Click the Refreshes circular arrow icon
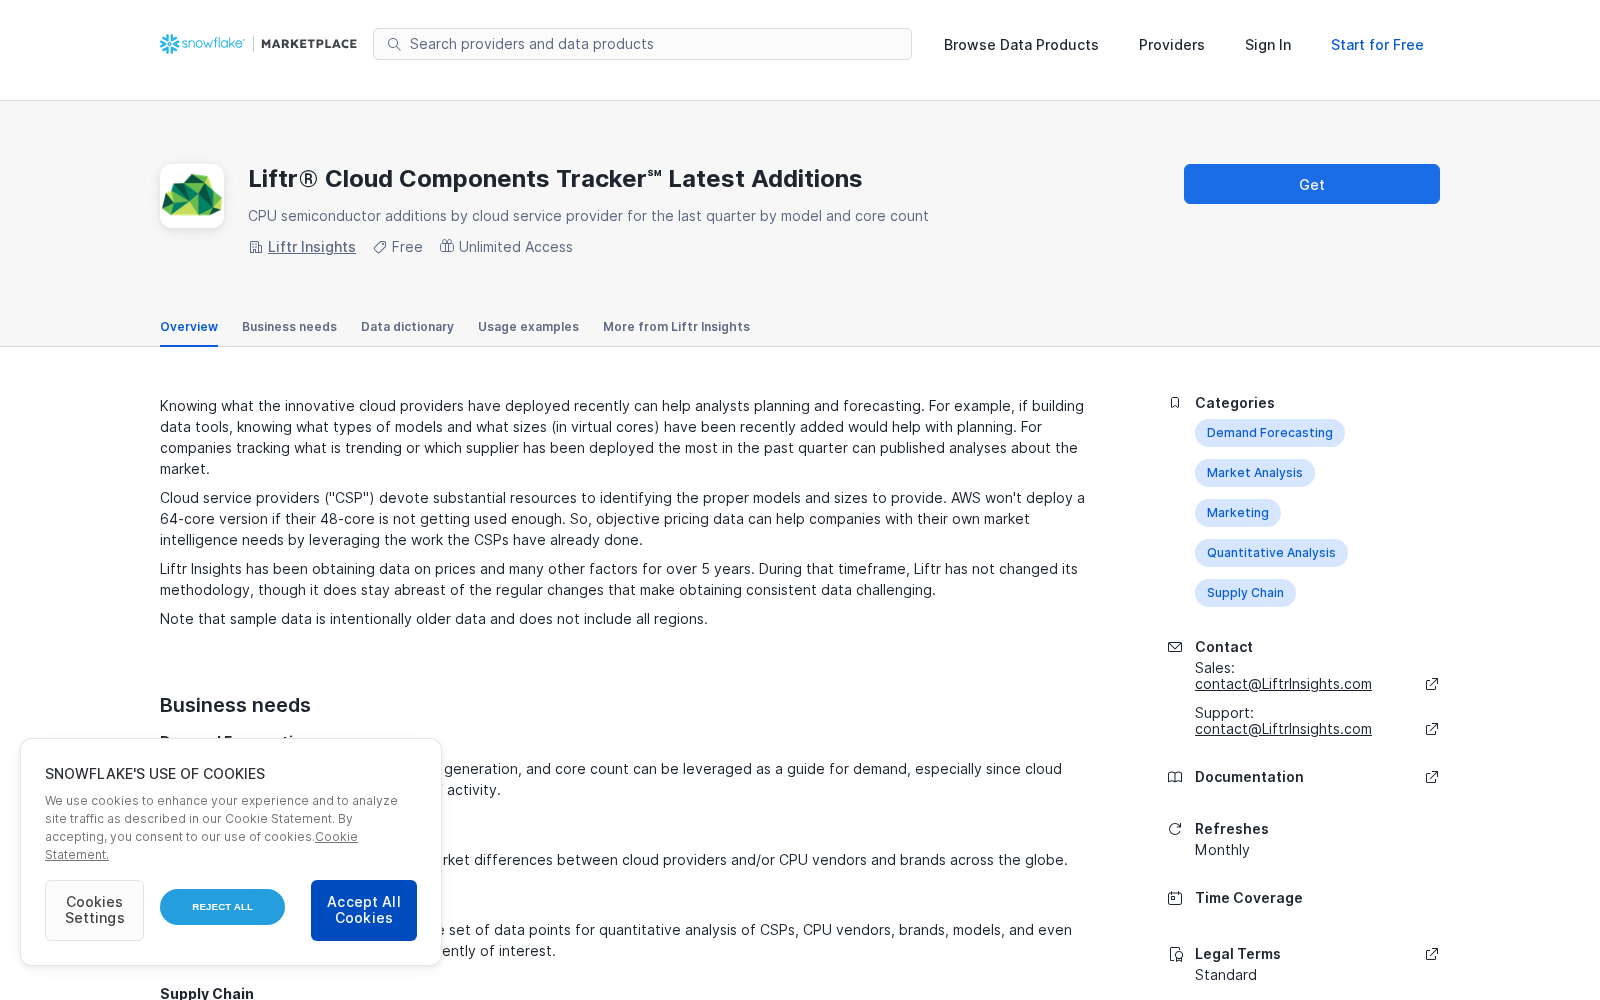The height and width of the screenshot is (1000, 1600). 1175,829
